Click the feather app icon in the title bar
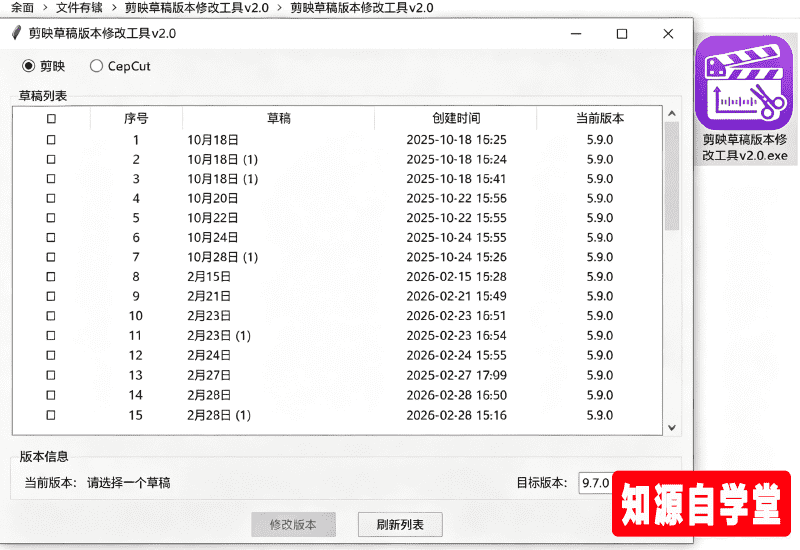This screenshot has height=550, width=800. 16,33
